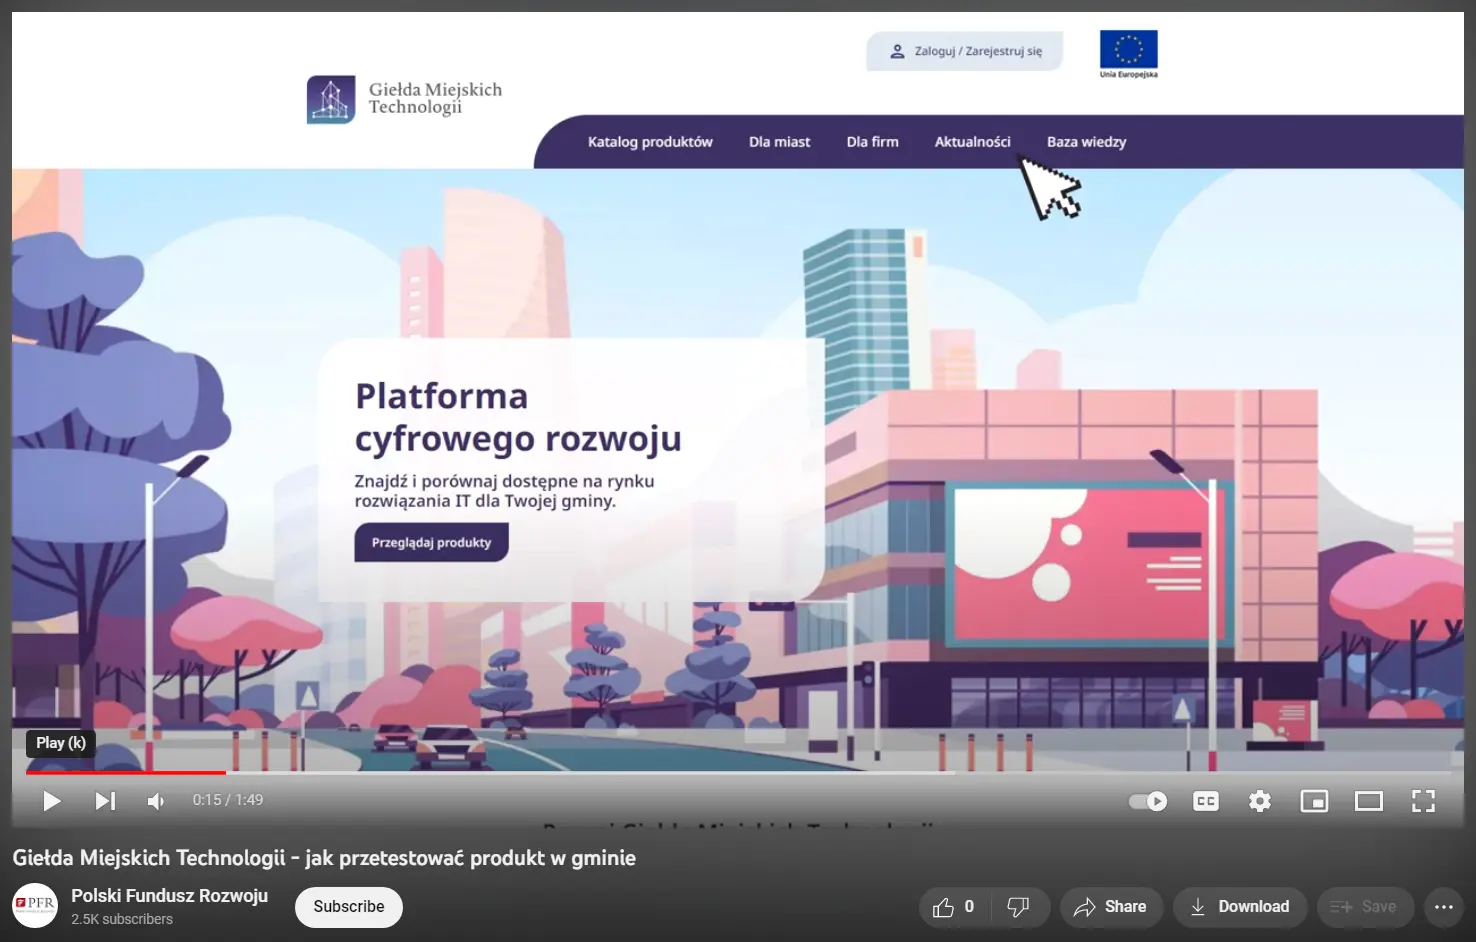Click the Platforma cyfrowego rozwoju heading

518,417
